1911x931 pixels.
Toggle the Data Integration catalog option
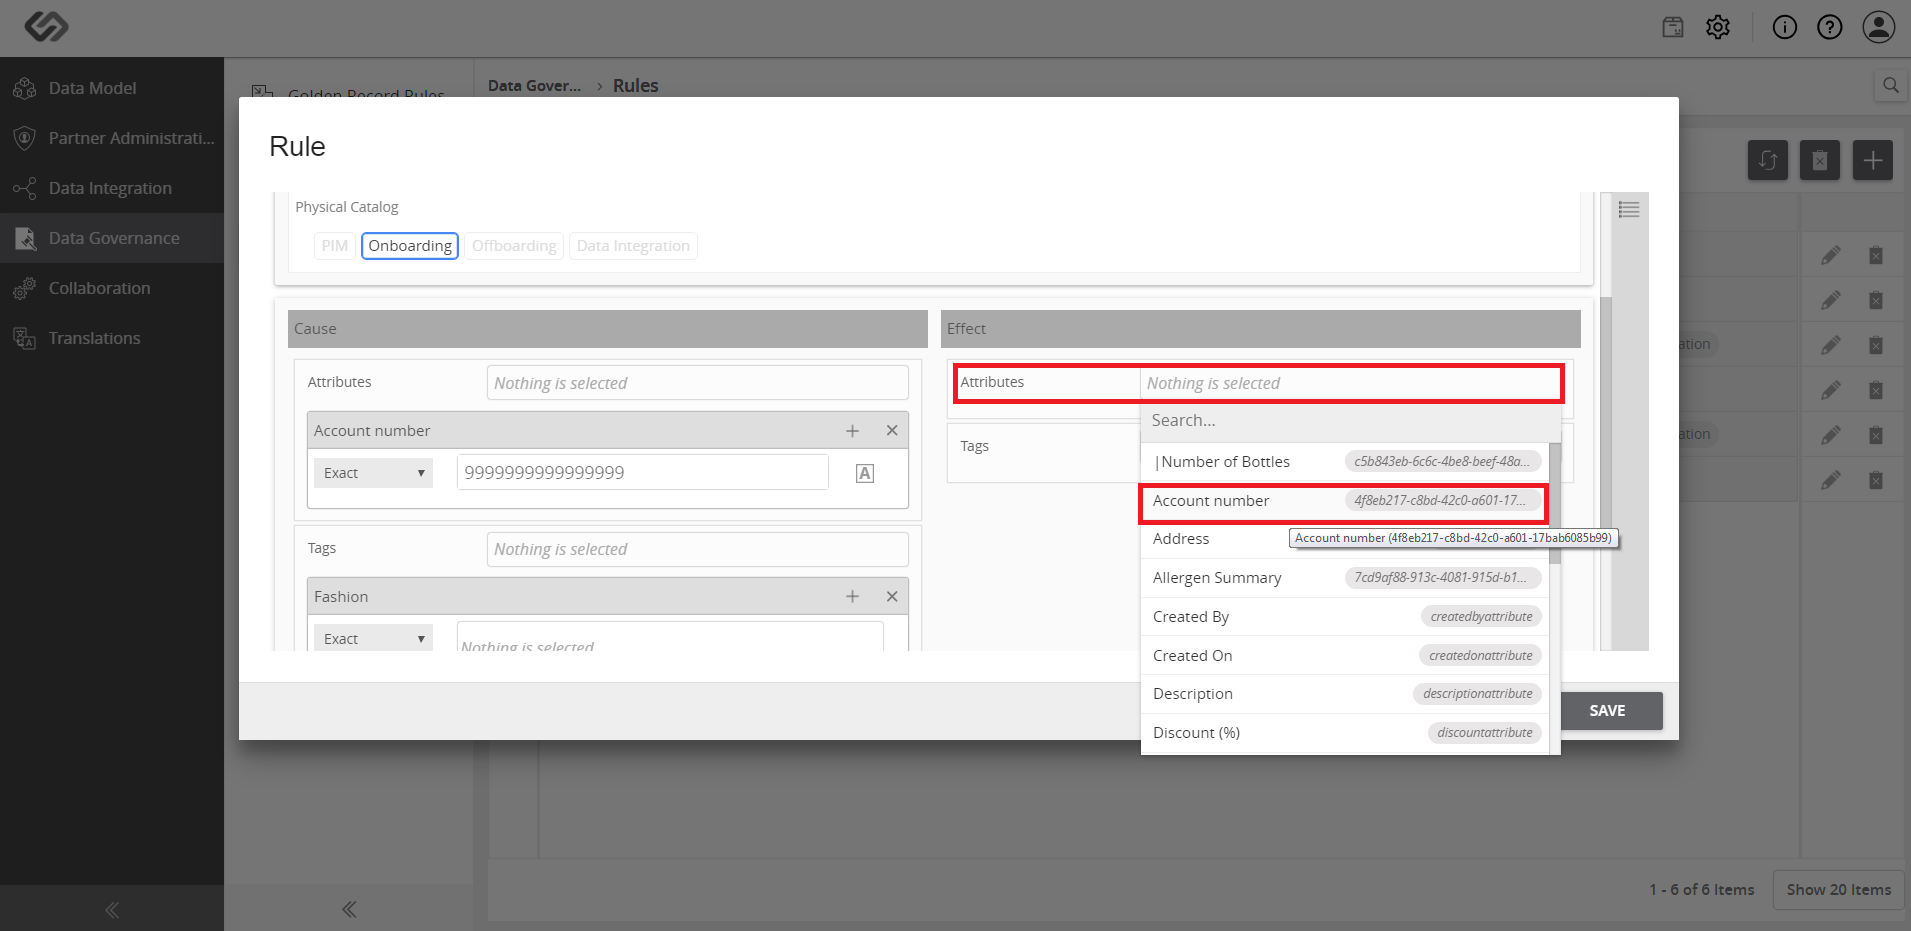point(633,246)
